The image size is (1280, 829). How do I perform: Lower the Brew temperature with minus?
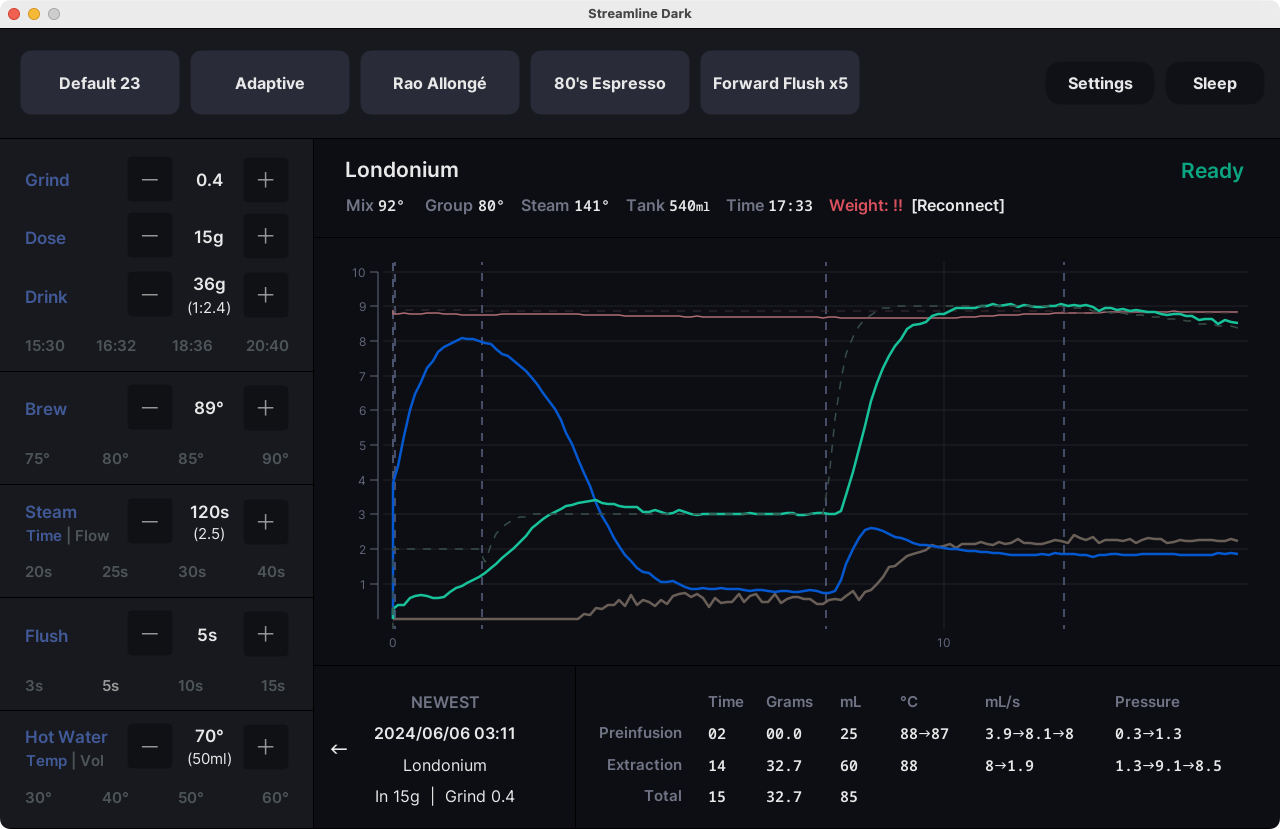150,408
